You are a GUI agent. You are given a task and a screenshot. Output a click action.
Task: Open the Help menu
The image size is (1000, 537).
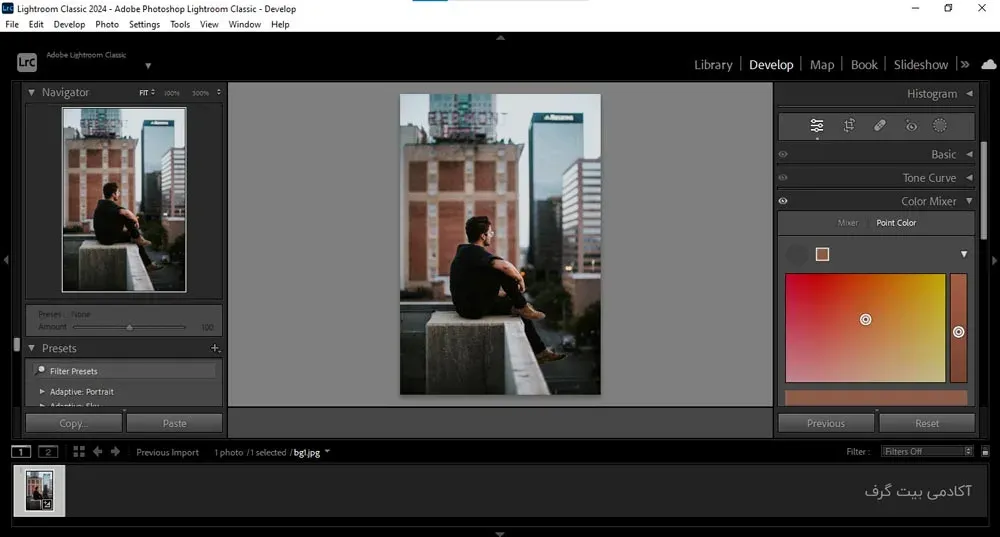(280, 24)
